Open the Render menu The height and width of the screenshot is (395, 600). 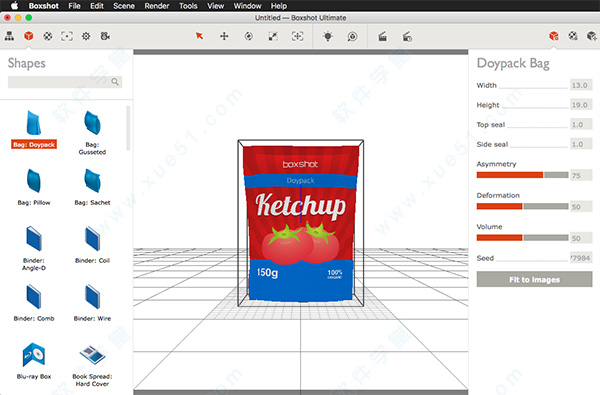point(157,6)
